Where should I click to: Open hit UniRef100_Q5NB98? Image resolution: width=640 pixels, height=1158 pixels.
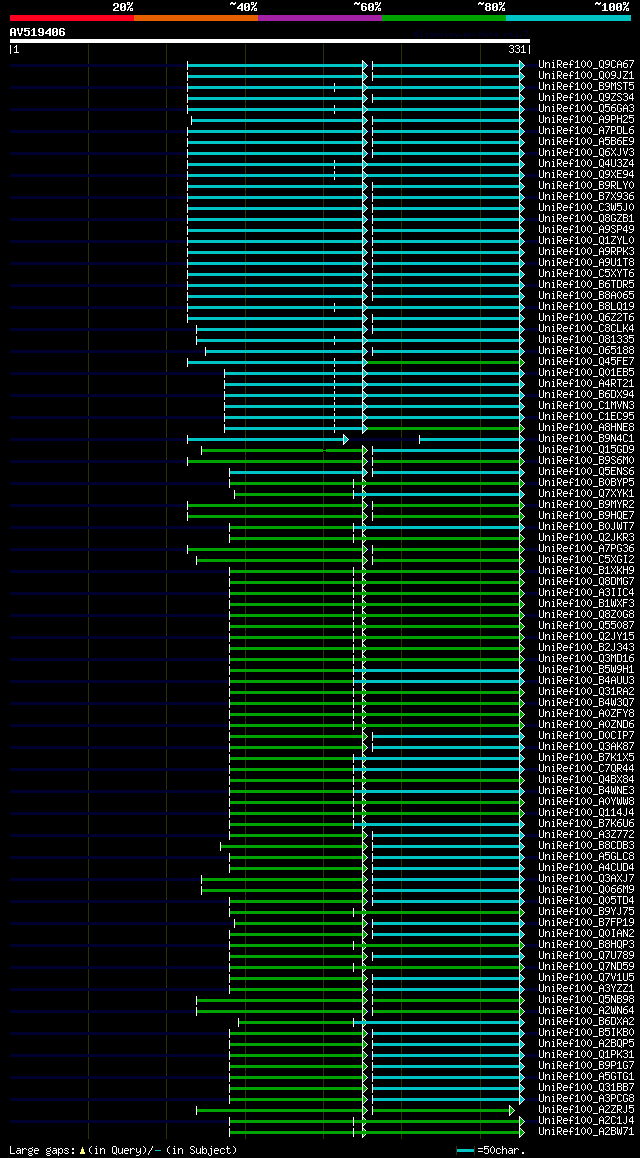586,1001
